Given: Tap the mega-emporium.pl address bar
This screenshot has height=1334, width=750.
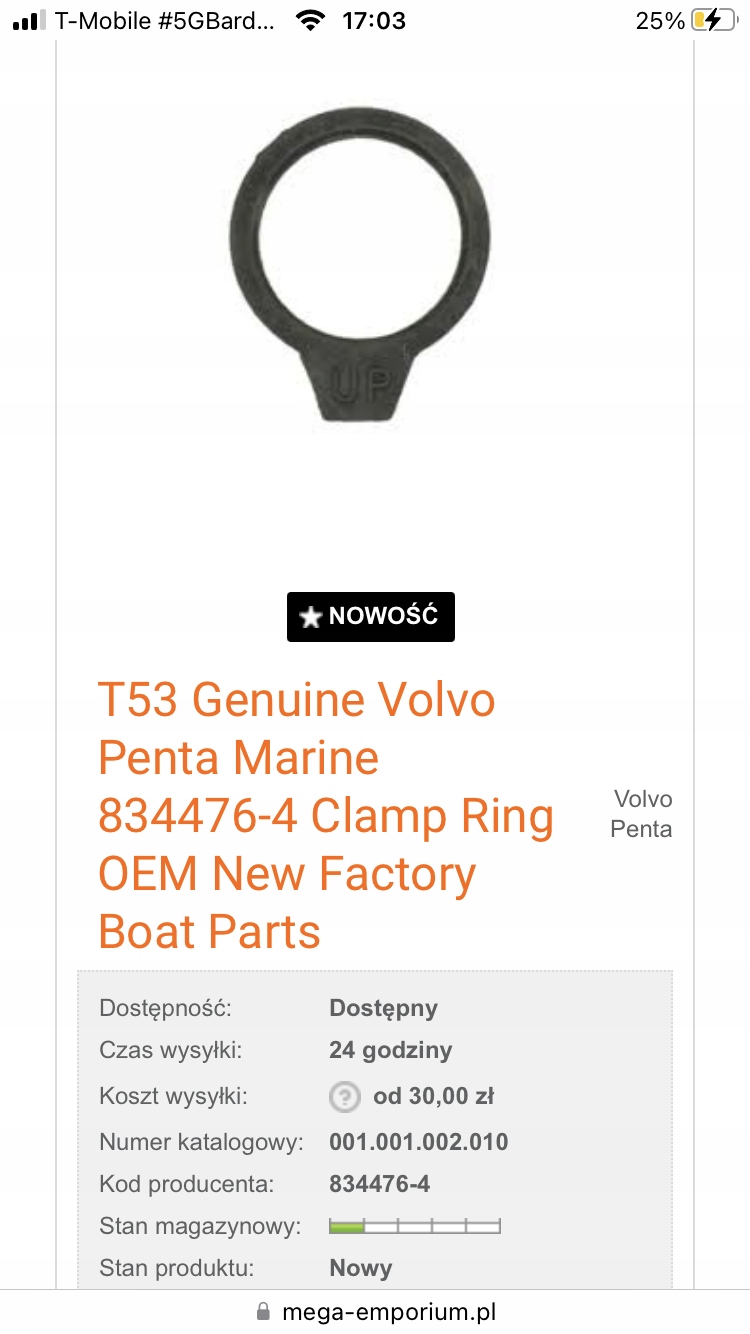Looking at the screenshot, I should pos(375,1311).
